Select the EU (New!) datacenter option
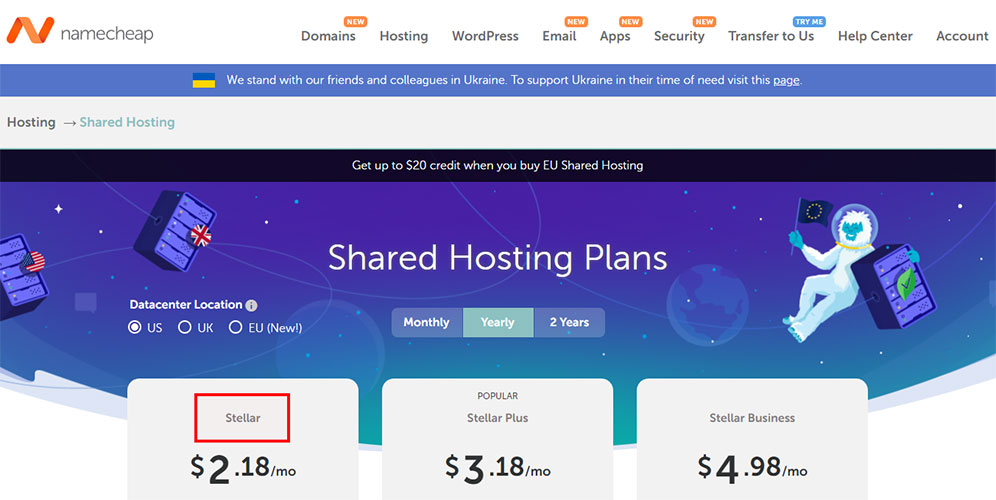This screenshot has width=996, height=500. tap(236, 328)
